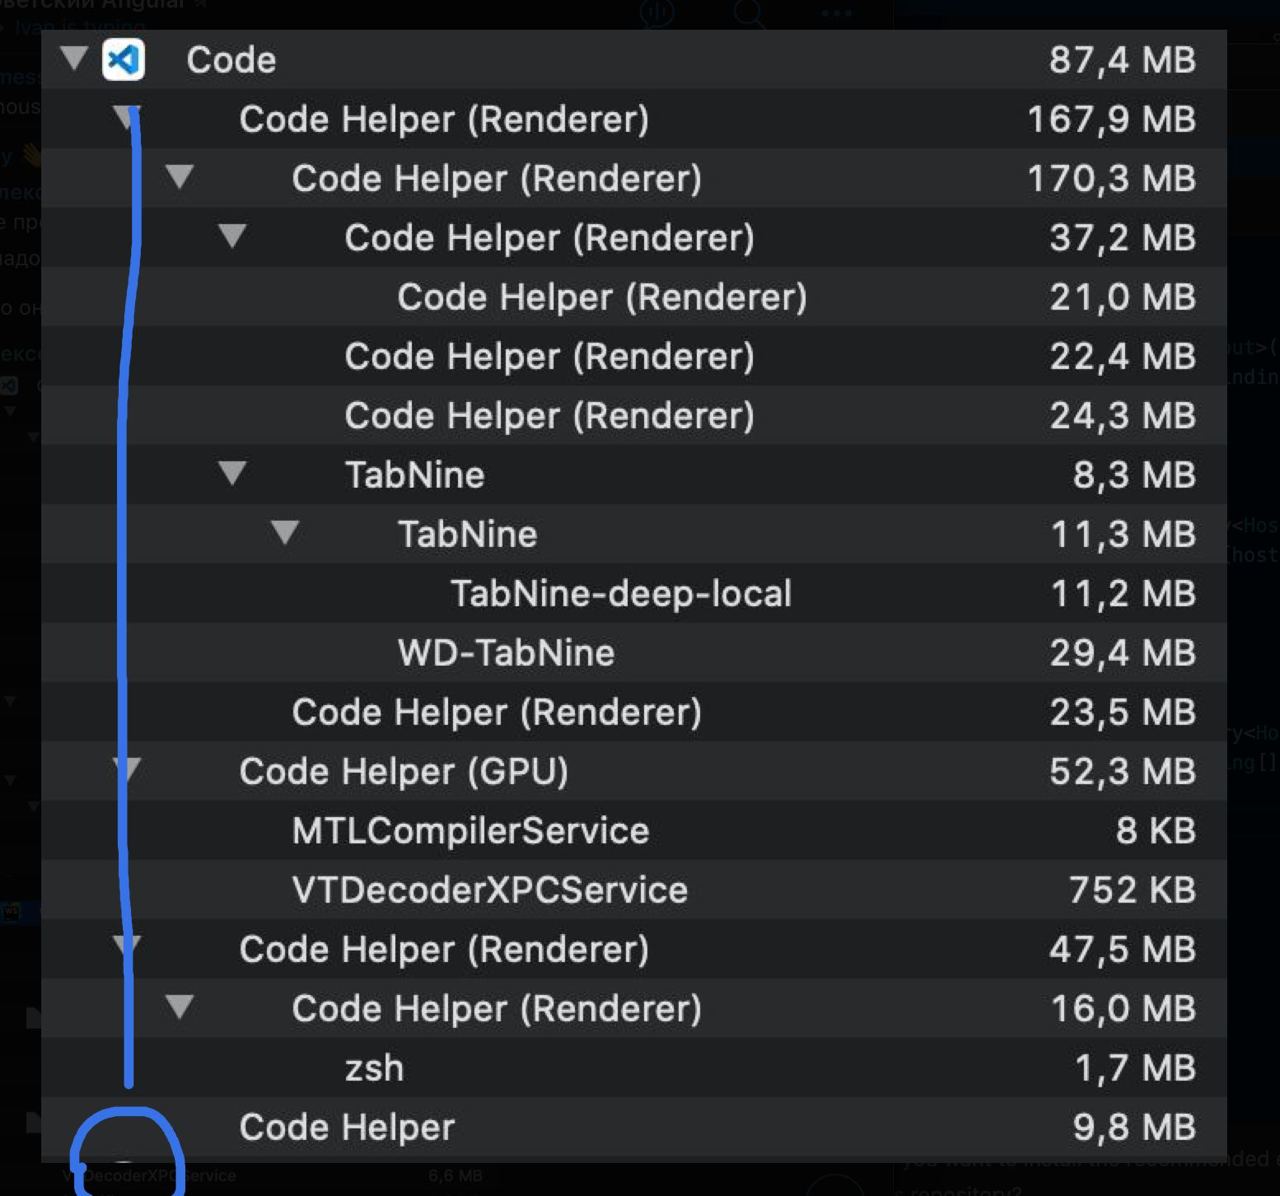This screenshot has width=1280, height=1196.
Task: Click the 21,0 MB memory value
Action: click(x=1122, y=297)
